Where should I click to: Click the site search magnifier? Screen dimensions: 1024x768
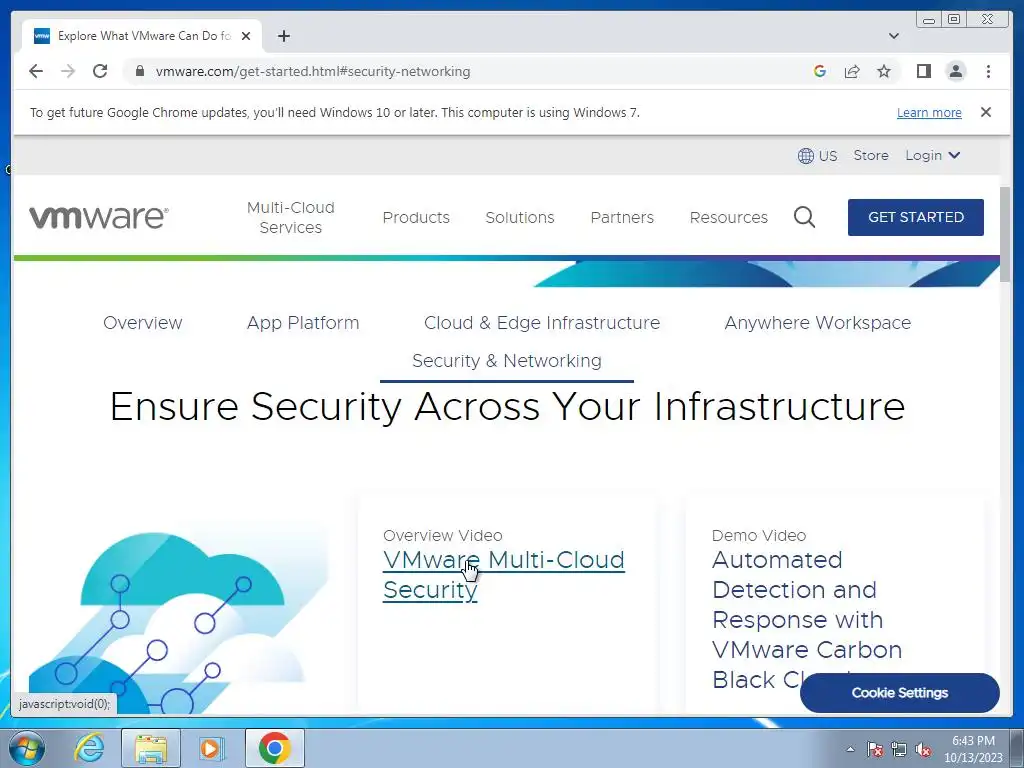[805, 217]
